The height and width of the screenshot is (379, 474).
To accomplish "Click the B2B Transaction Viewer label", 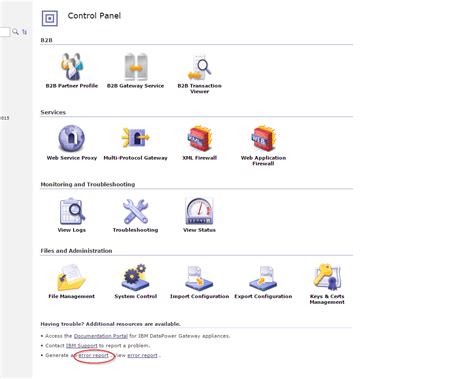I will (199, 88).
